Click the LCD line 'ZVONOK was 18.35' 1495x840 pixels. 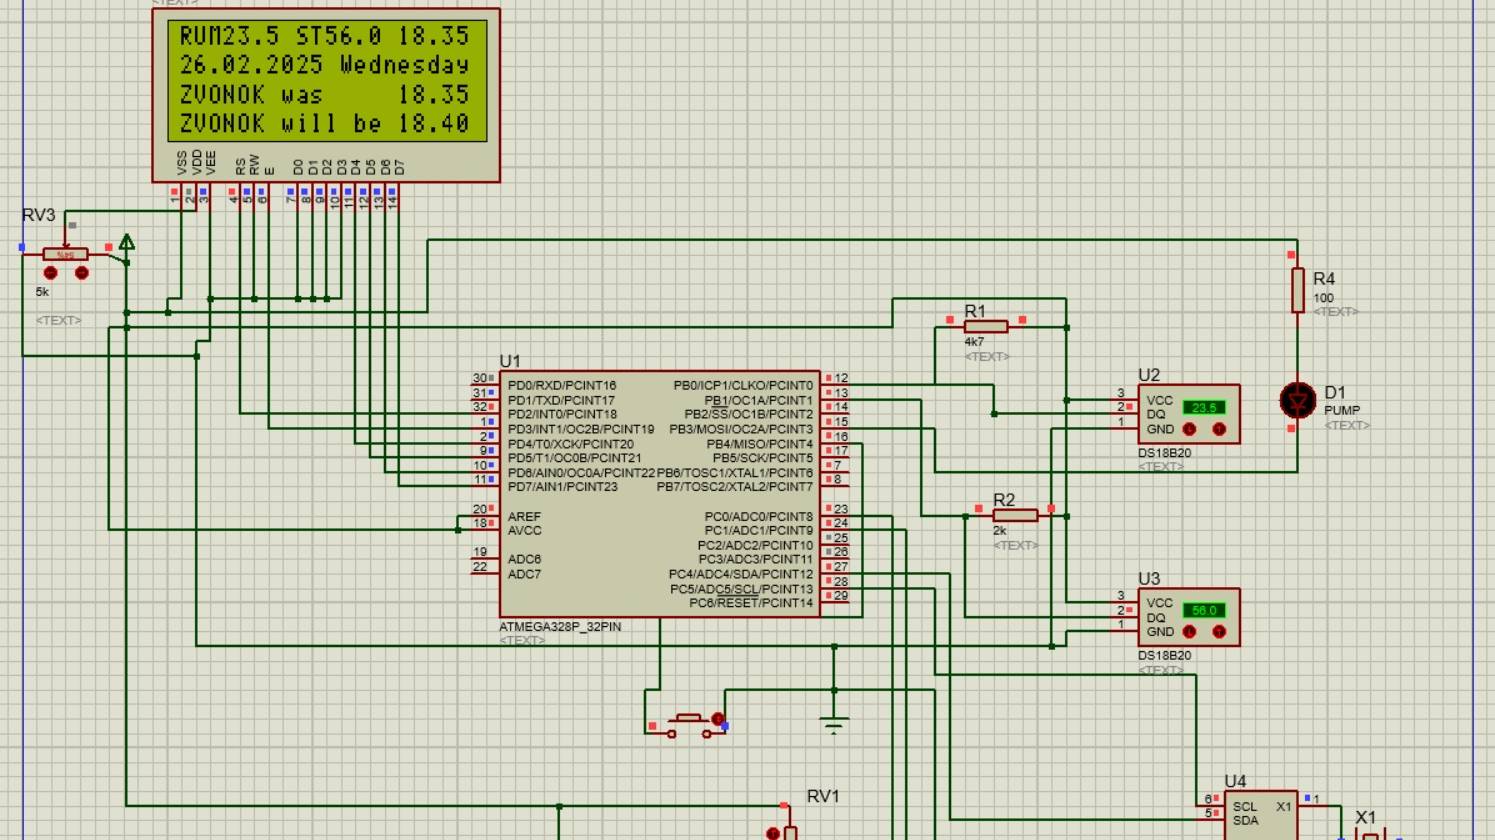[x=324, y=95]
